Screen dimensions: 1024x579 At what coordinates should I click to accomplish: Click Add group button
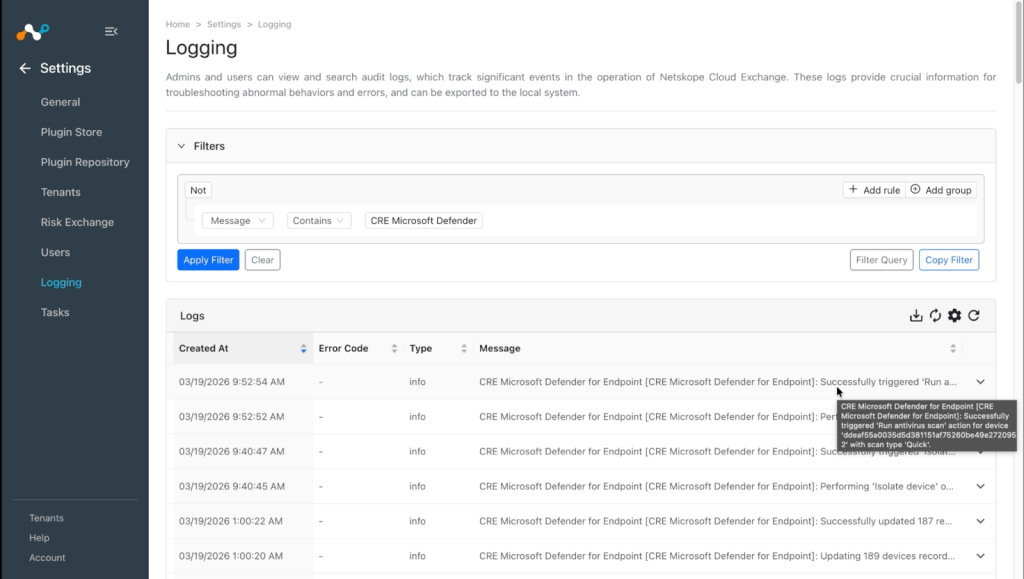pyautogui.click(x=941, y=190)
